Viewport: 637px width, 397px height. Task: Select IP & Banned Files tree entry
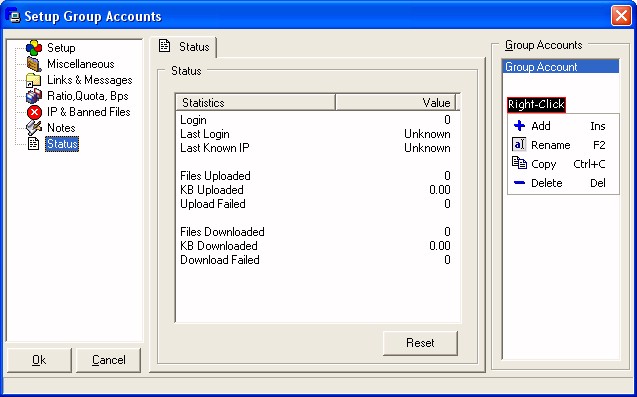tap(89, 112)
